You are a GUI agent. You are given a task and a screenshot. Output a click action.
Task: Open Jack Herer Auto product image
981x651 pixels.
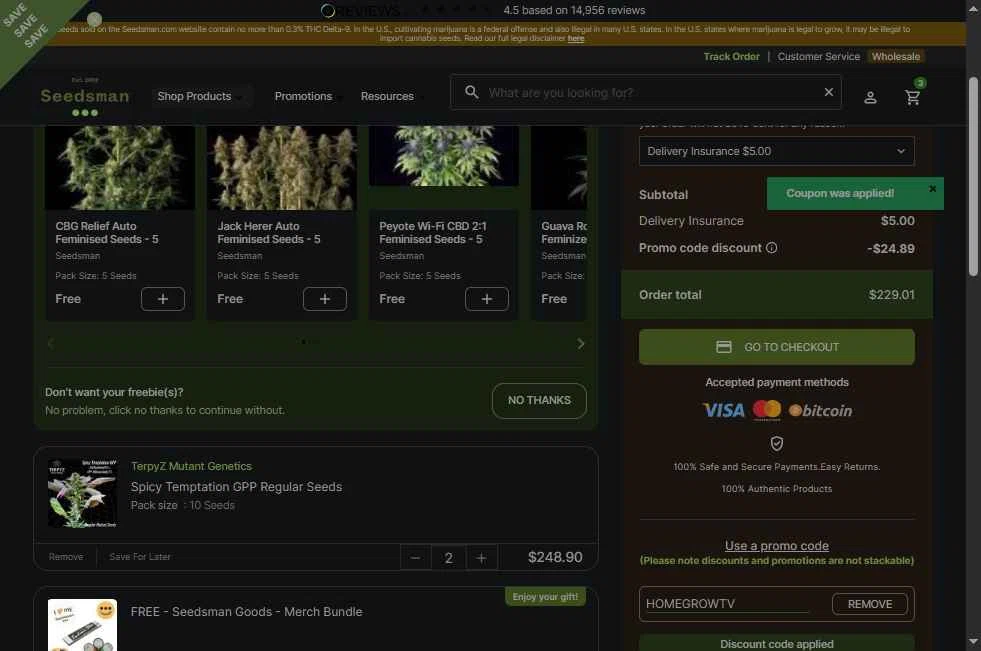pos(282,168)
